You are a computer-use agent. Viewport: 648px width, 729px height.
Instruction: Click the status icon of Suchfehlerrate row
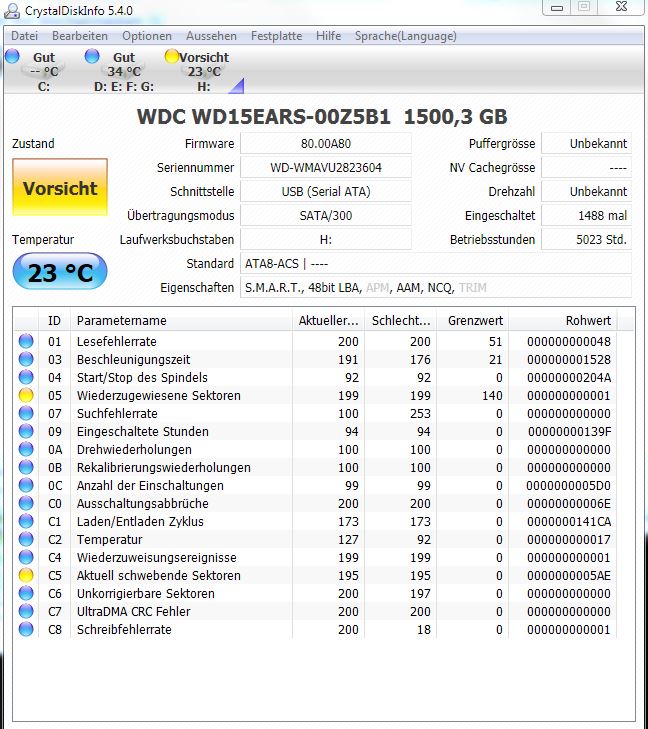26,413
